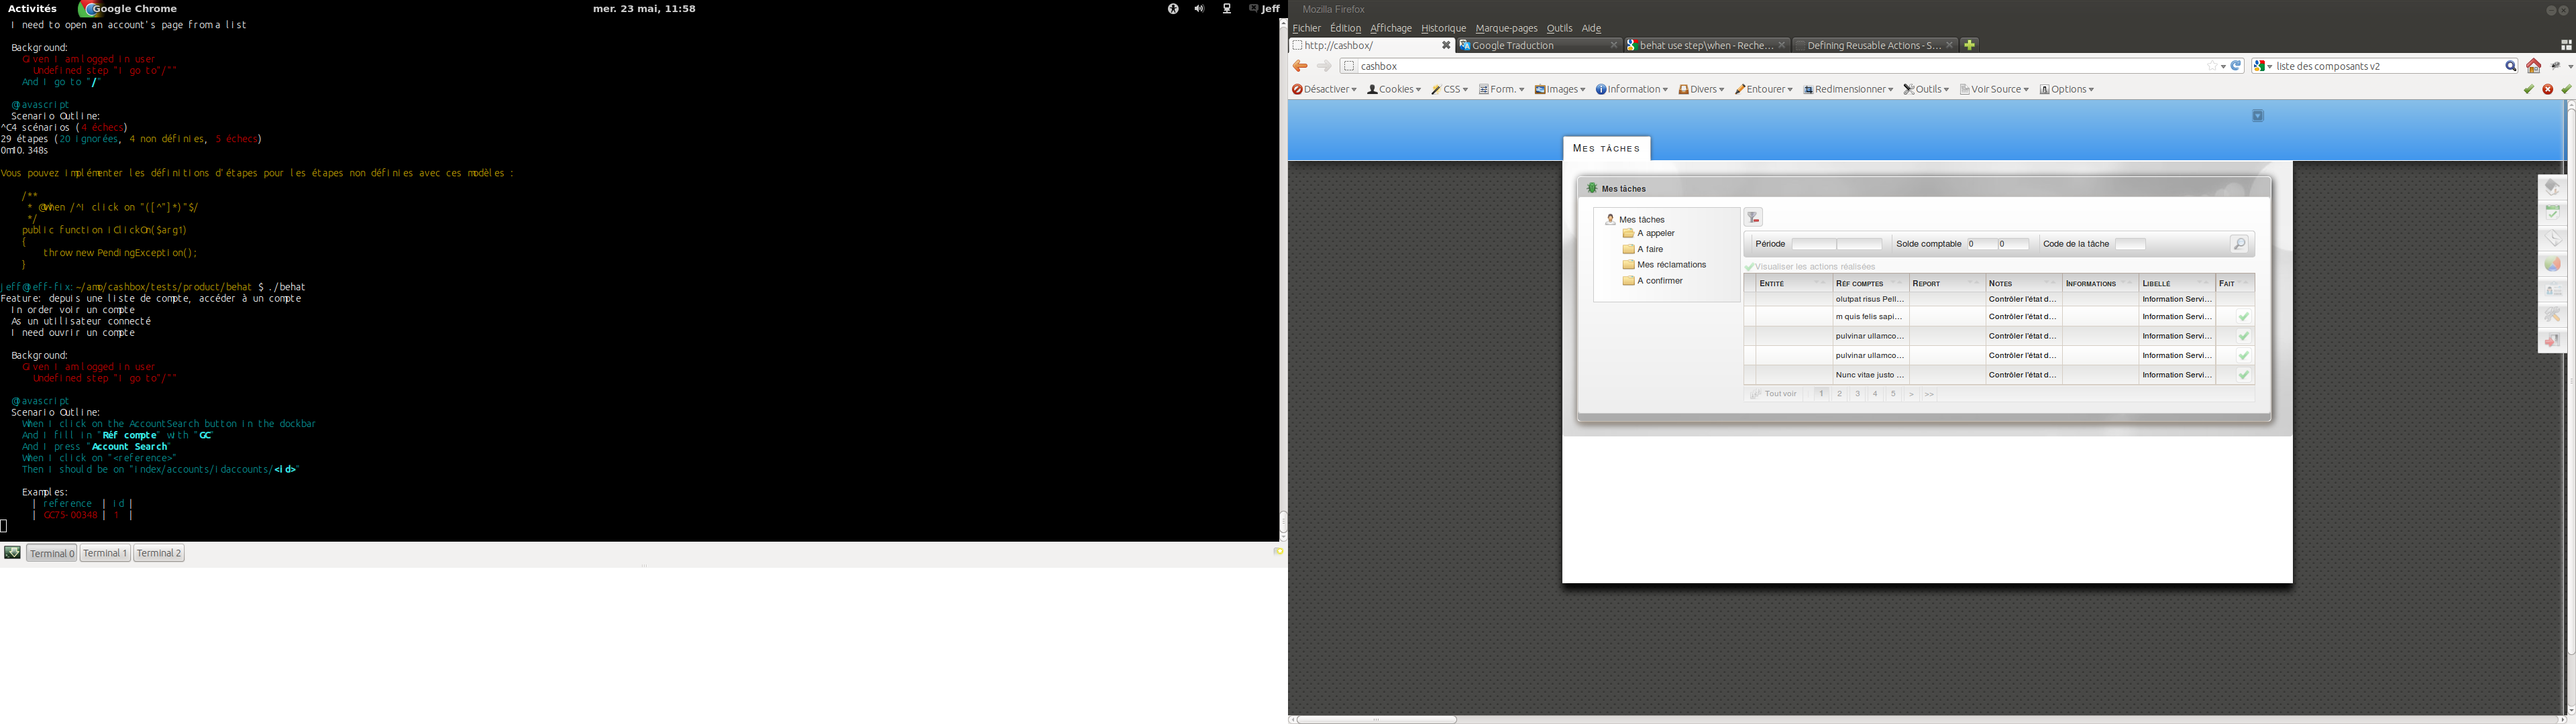2576x724 pixels.
Task: Click the volume icon in top system bar
Action: pyautogui.click(x=1199, y=9)
